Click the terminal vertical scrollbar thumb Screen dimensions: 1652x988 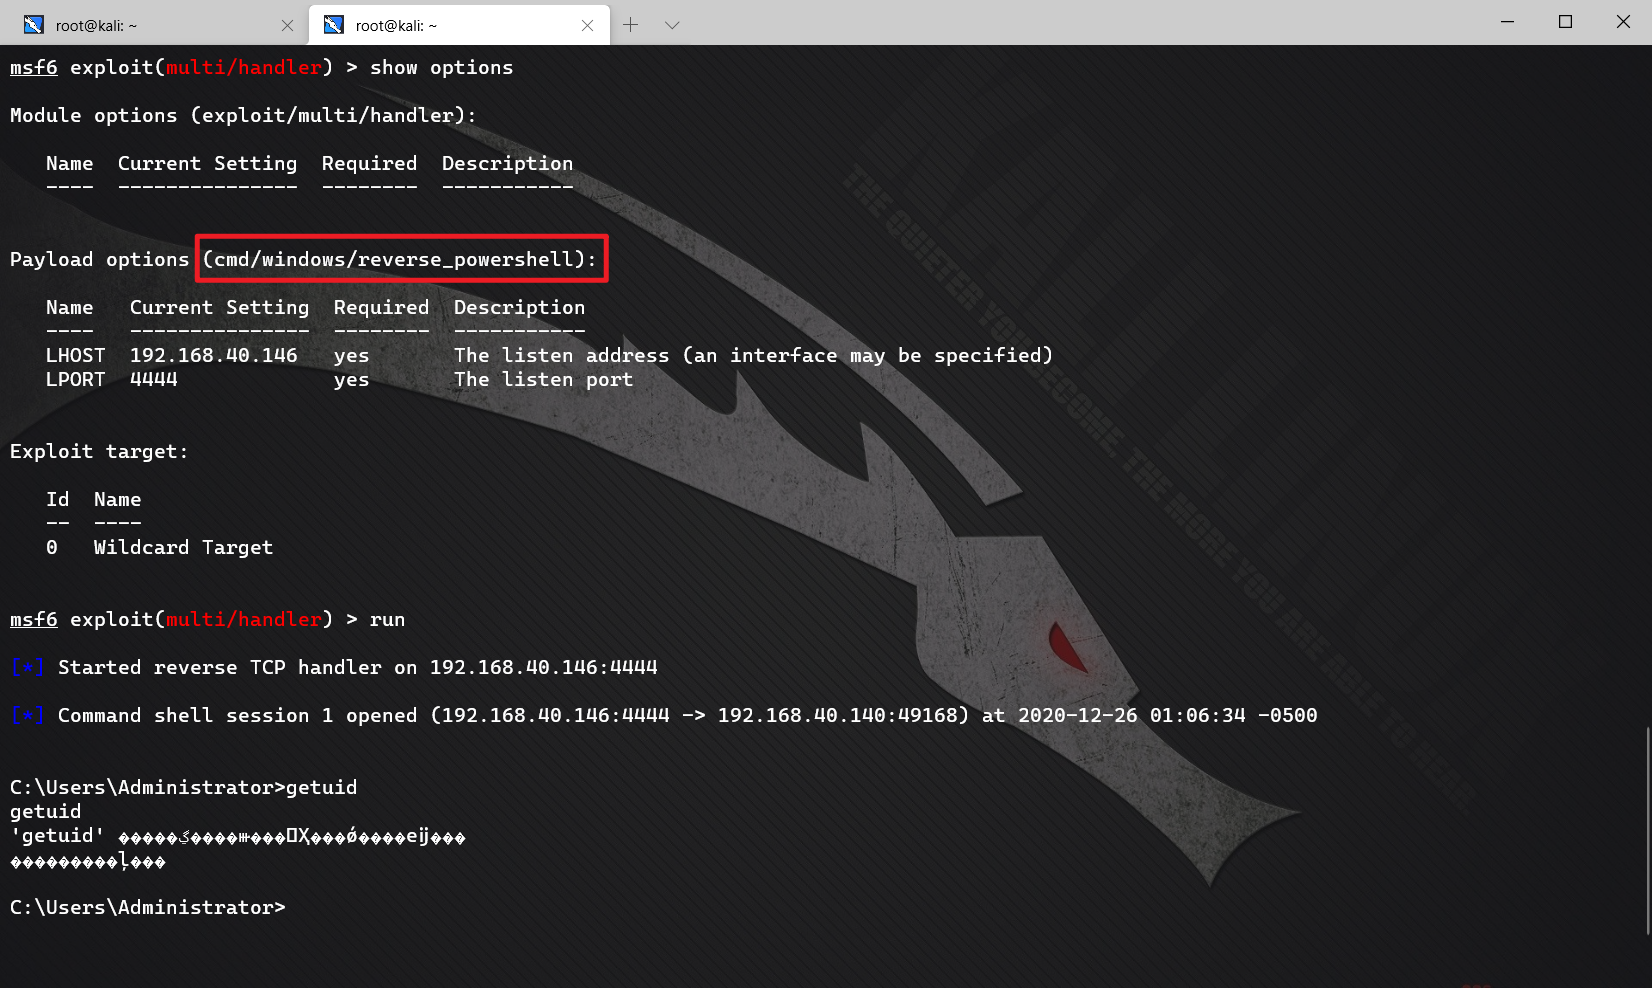click(x=1646, y=831)
